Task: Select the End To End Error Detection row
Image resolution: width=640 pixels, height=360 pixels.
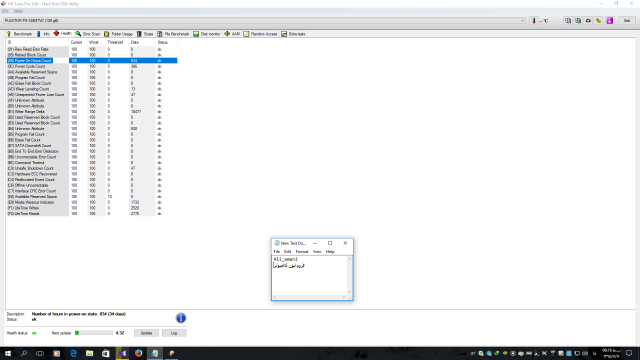Action: [92, 151]
